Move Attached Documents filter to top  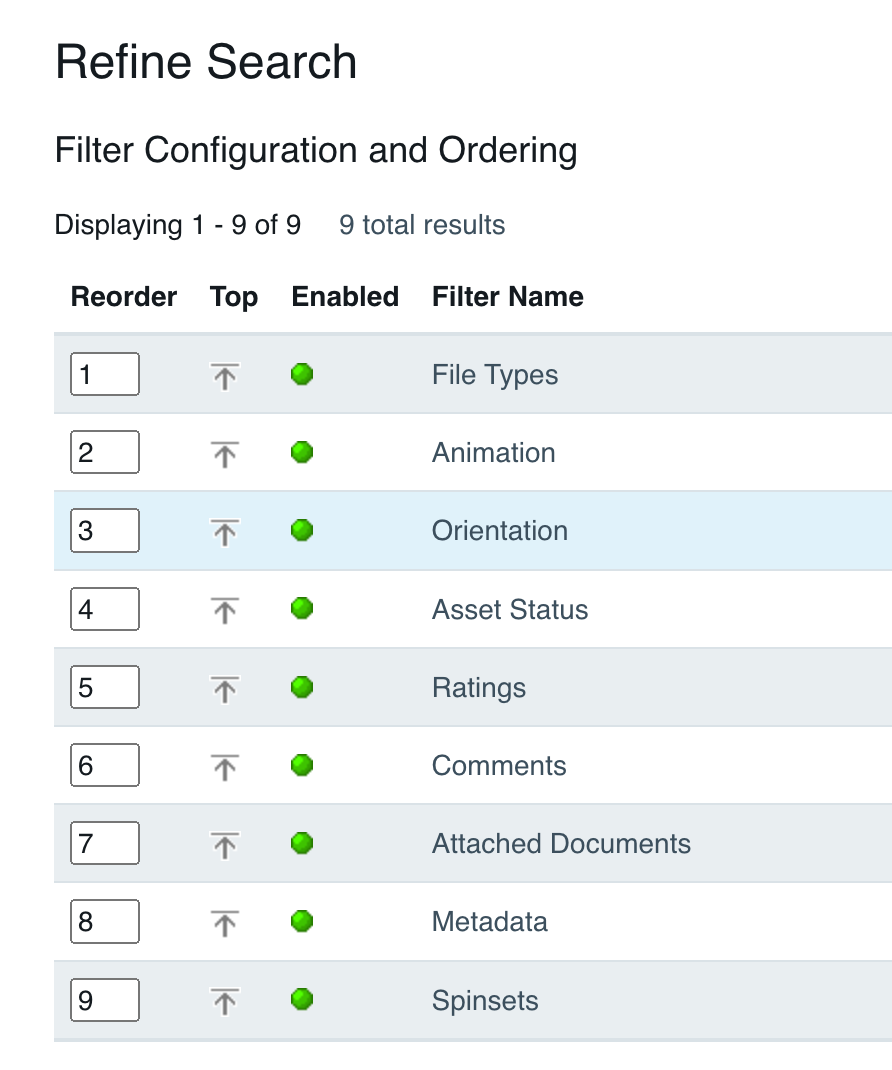[x=225, y=842]
